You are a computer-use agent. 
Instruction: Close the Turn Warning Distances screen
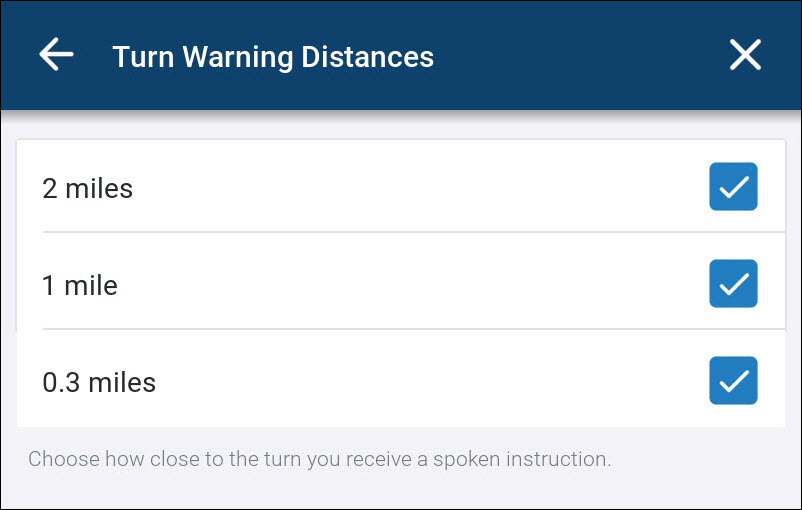pos(745,55)
